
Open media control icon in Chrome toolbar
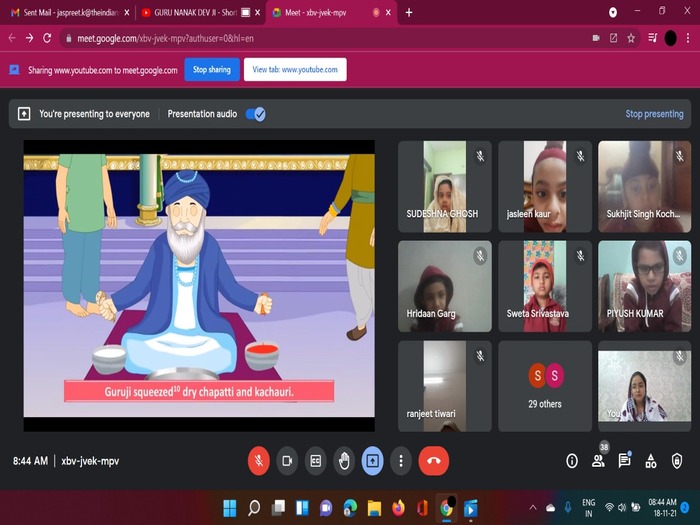tap(652, 38)
